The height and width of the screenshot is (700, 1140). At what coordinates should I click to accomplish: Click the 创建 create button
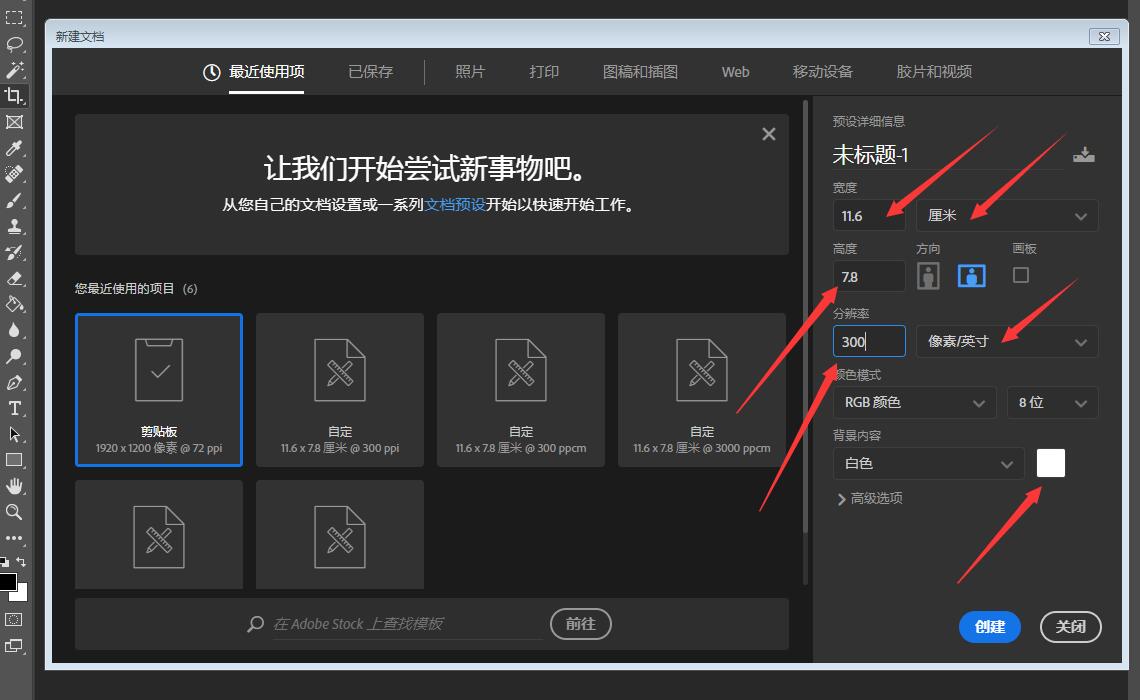(989, 627)
